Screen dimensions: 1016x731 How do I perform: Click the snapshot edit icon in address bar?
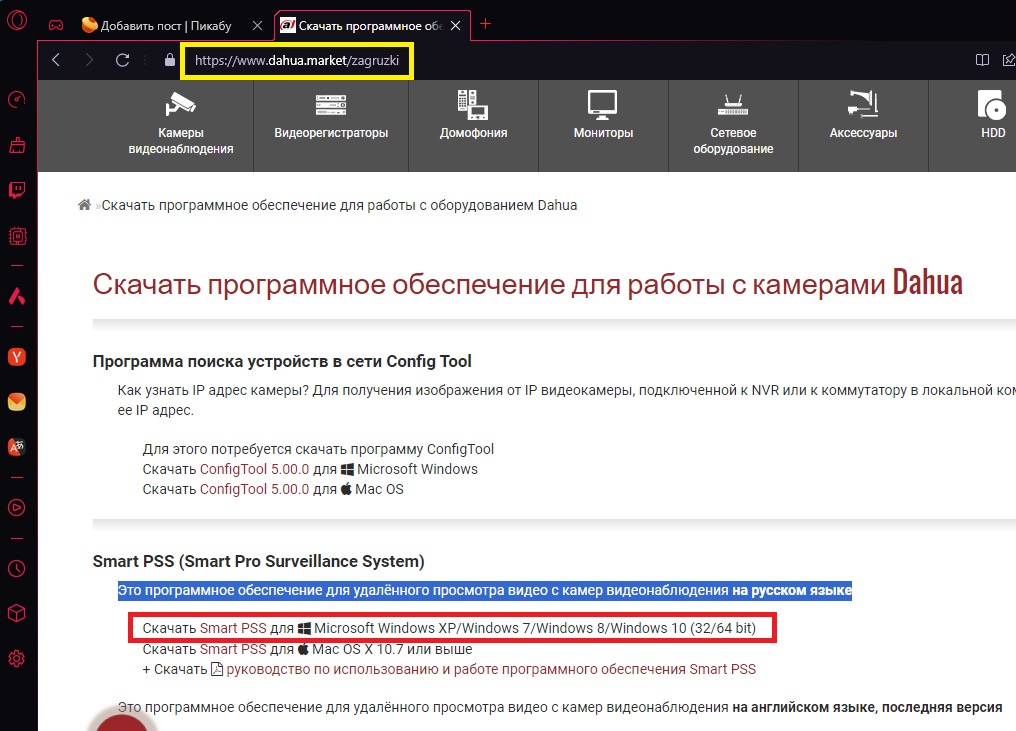click(1009, 60)
